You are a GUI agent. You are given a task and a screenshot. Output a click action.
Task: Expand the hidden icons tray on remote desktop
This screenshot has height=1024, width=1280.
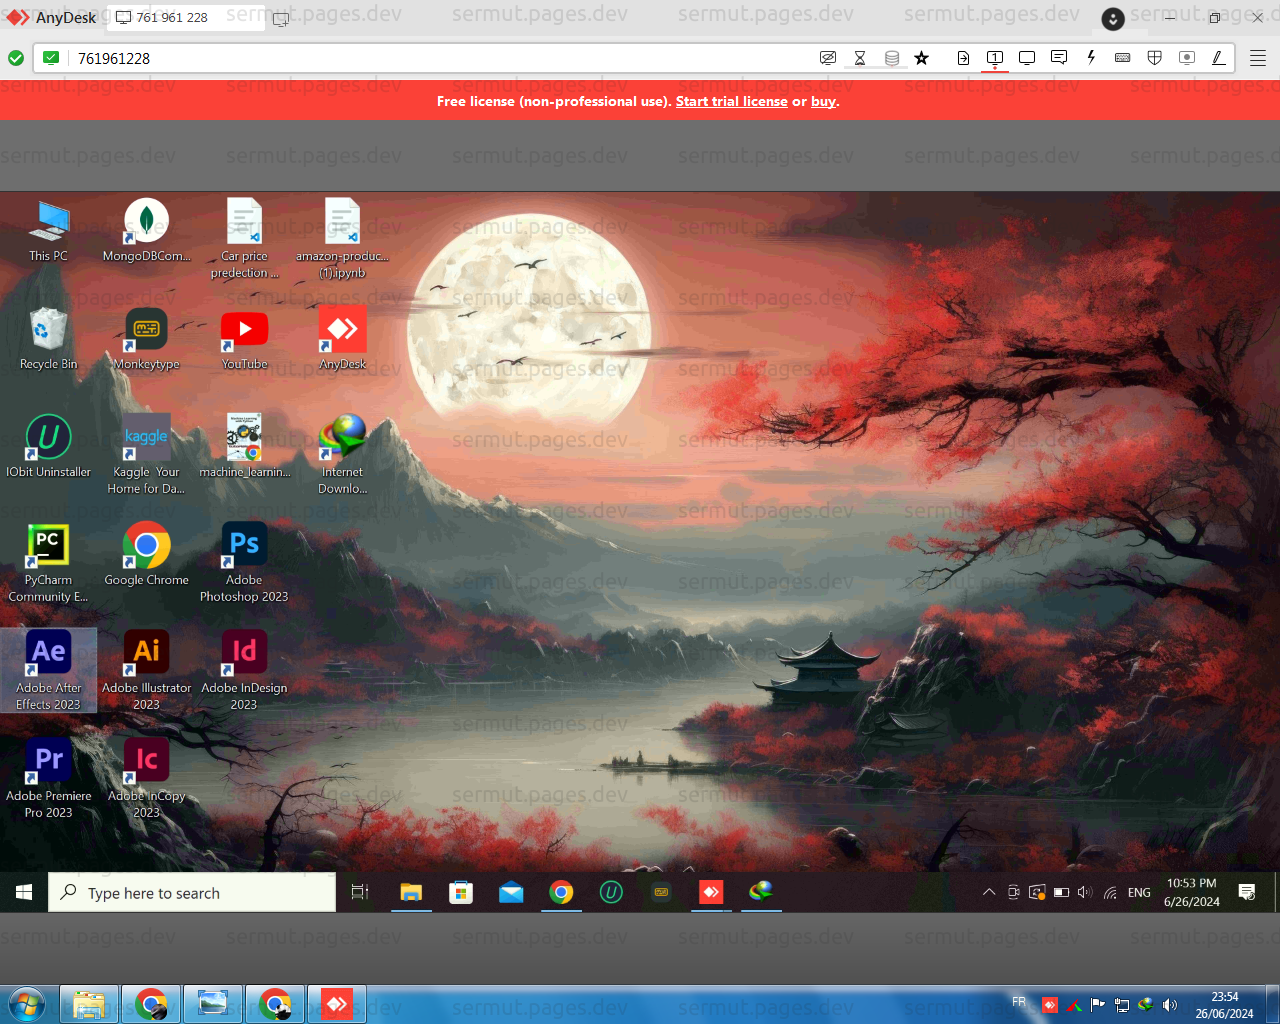point(989,892)
